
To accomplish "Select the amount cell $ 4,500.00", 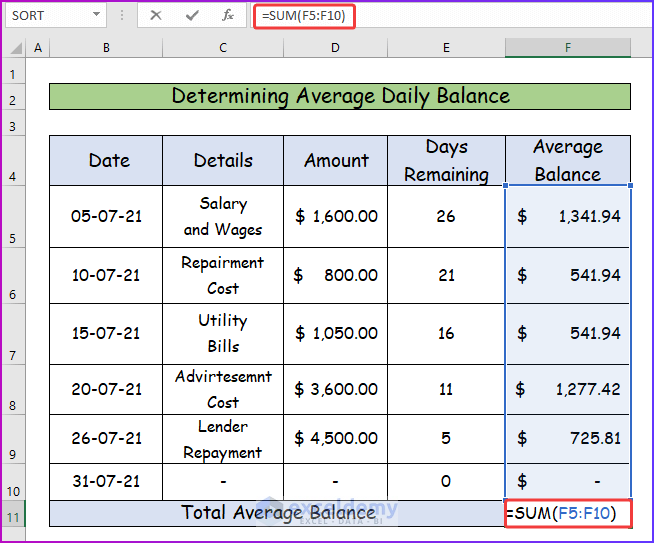I will pyautogui.click(x=335, y=438).
